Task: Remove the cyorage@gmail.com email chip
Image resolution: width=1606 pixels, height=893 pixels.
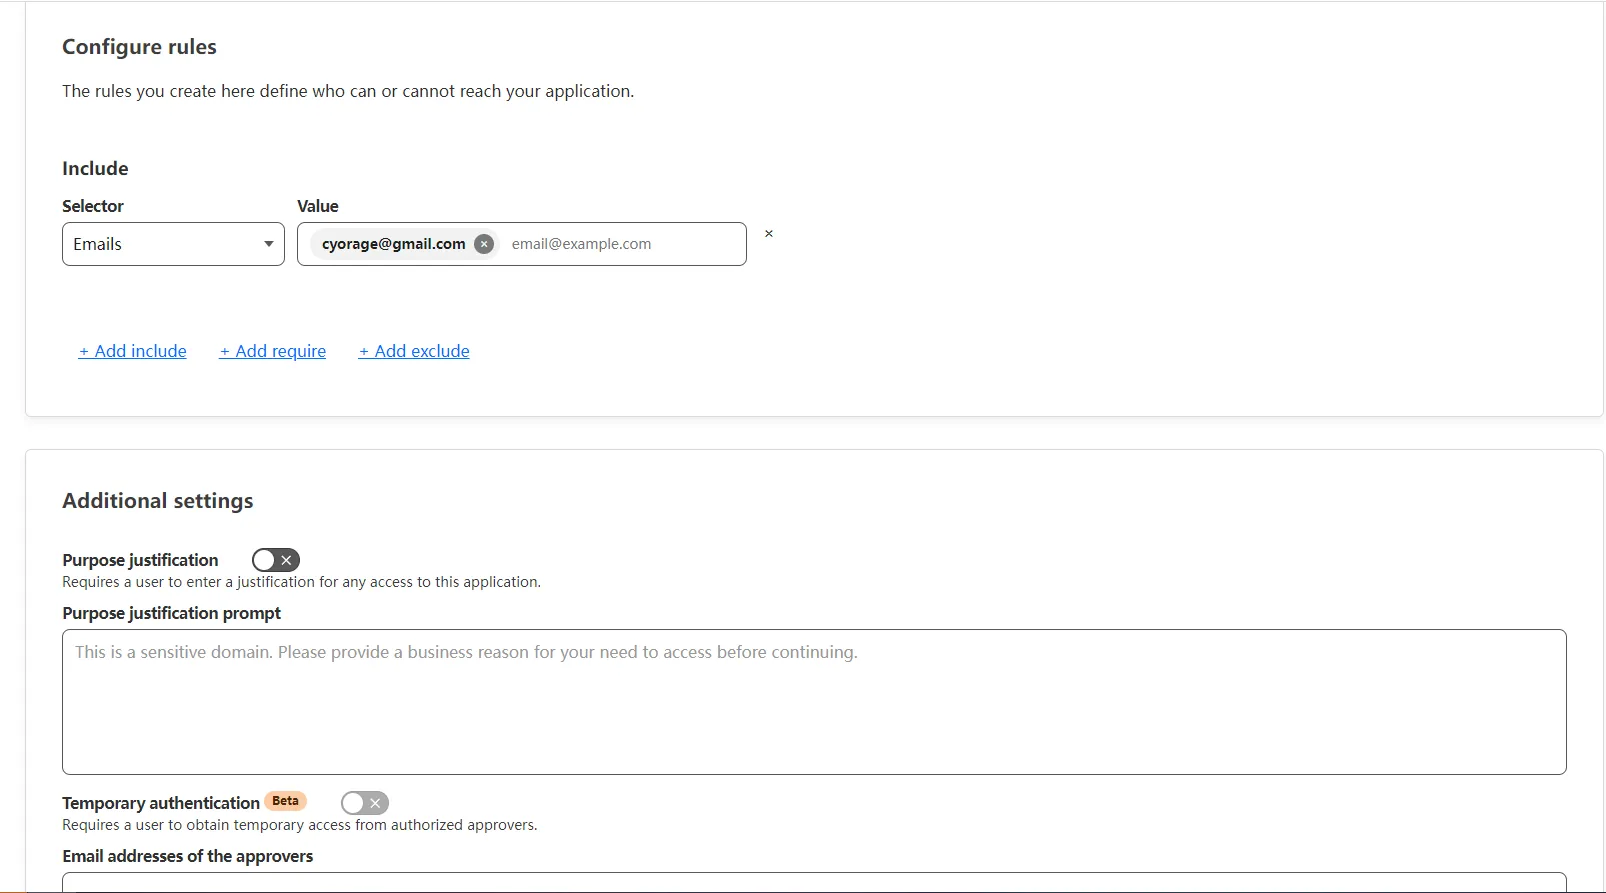Action: click(484, 244)
